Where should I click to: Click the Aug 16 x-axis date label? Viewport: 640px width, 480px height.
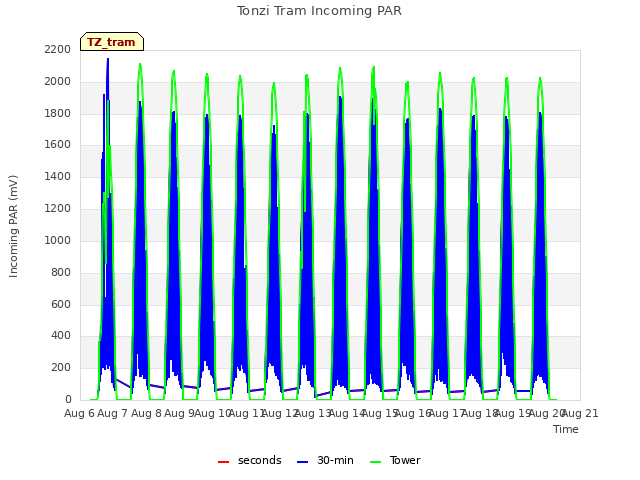click(x=413, y=413)
